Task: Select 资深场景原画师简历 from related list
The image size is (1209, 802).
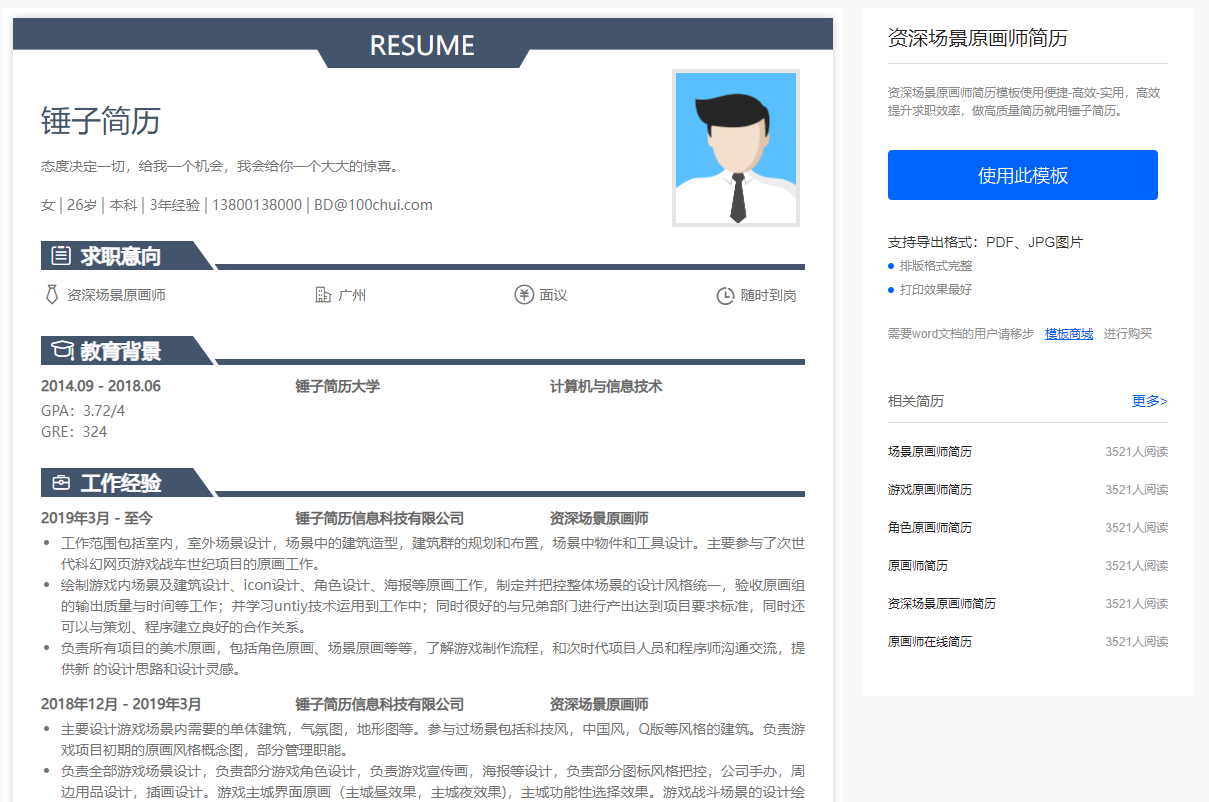Action: [x=945, y=603]
